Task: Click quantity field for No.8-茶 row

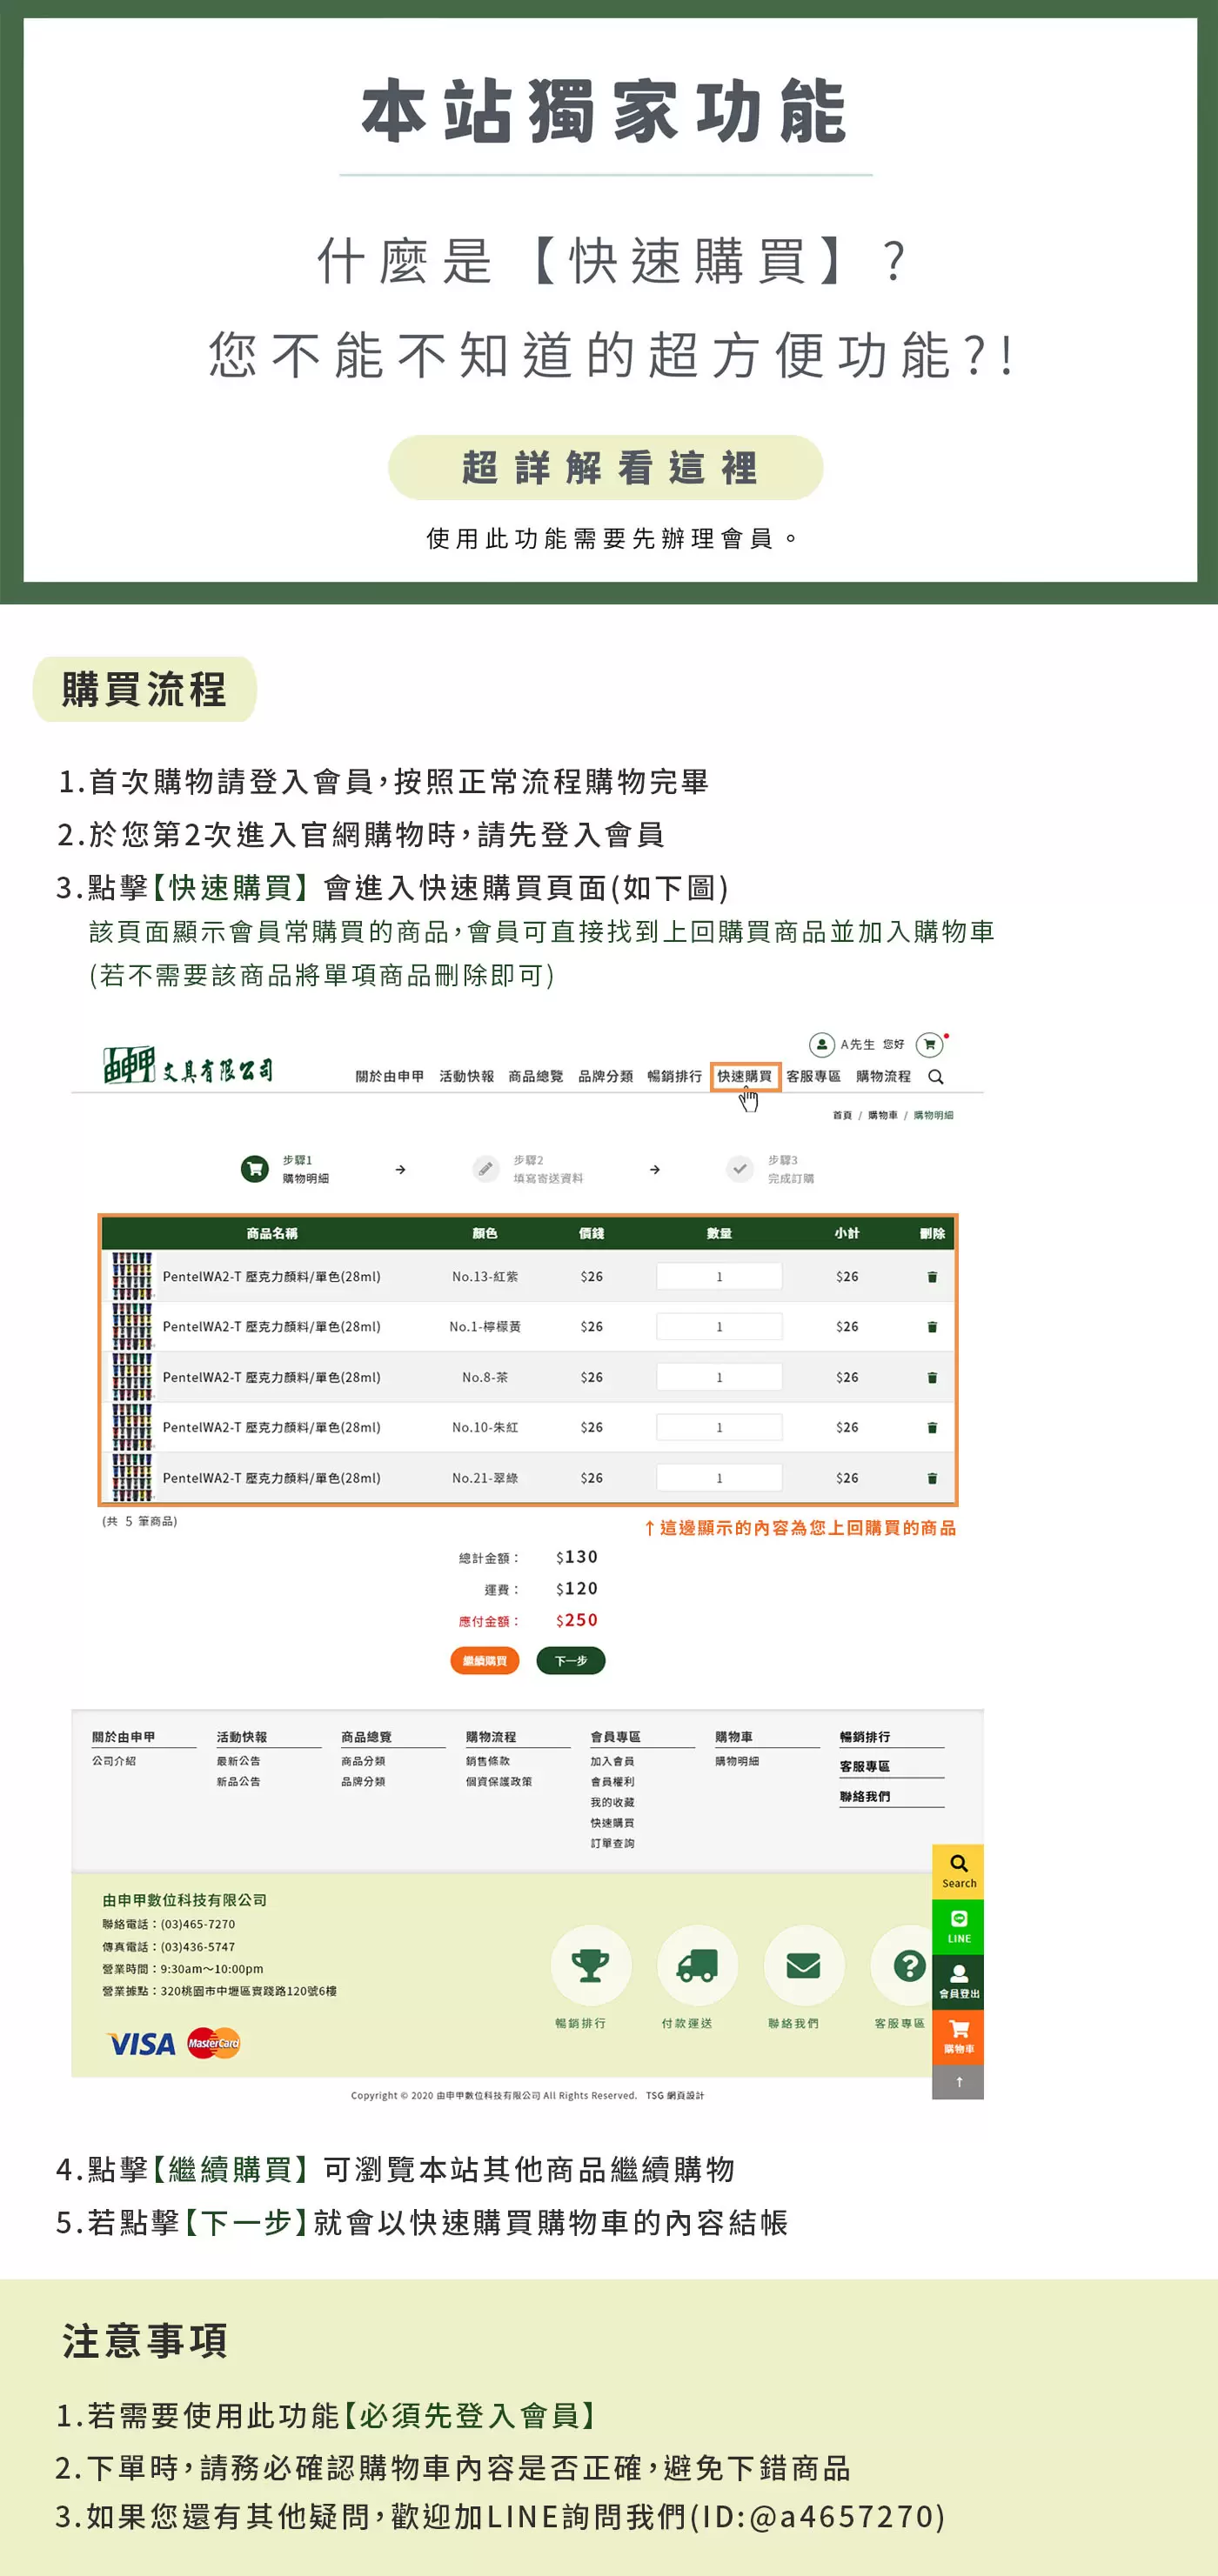Action: (719, 1378)
